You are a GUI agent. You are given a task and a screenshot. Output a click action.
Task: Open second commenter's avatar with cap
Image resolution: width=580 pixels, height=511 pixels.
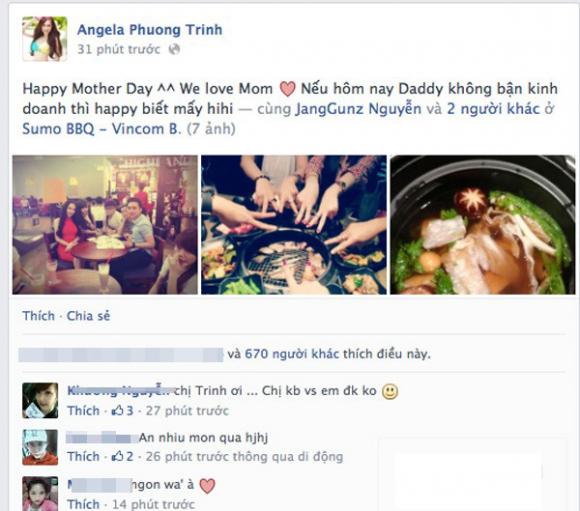click(40, 447)
